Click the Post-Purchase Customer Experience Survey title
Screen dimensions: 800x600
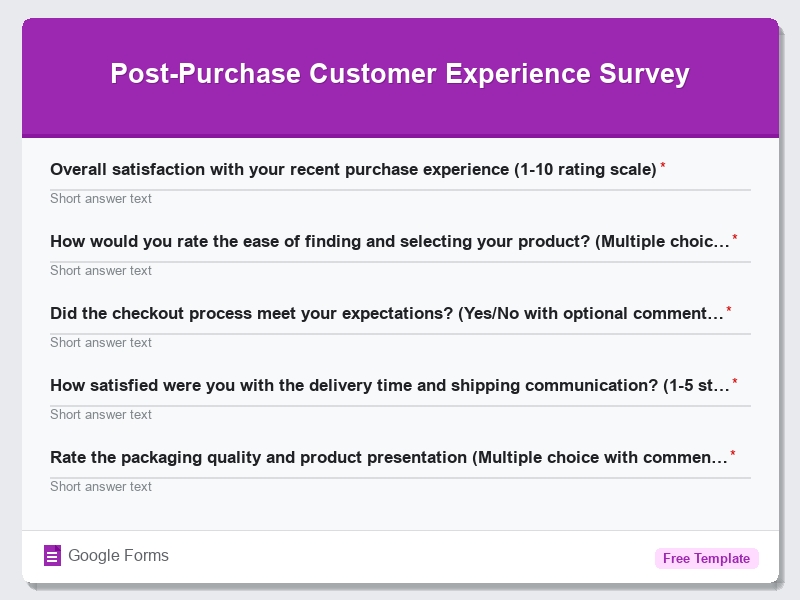coord(400,73)
